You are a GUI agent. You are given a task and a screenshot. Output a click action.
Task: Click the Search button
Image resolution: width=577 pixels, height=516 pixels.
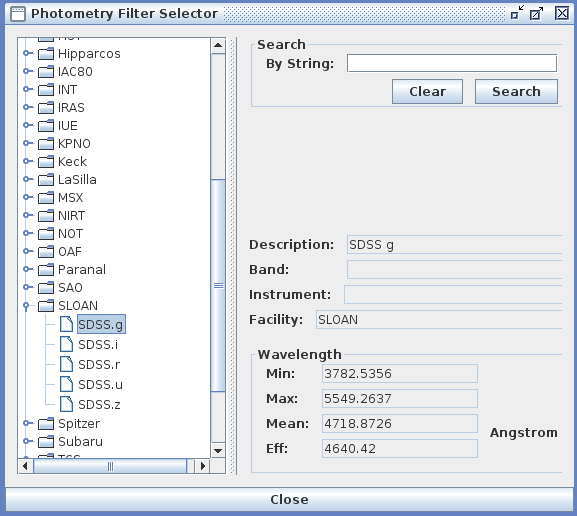click(x=516, y=91)
